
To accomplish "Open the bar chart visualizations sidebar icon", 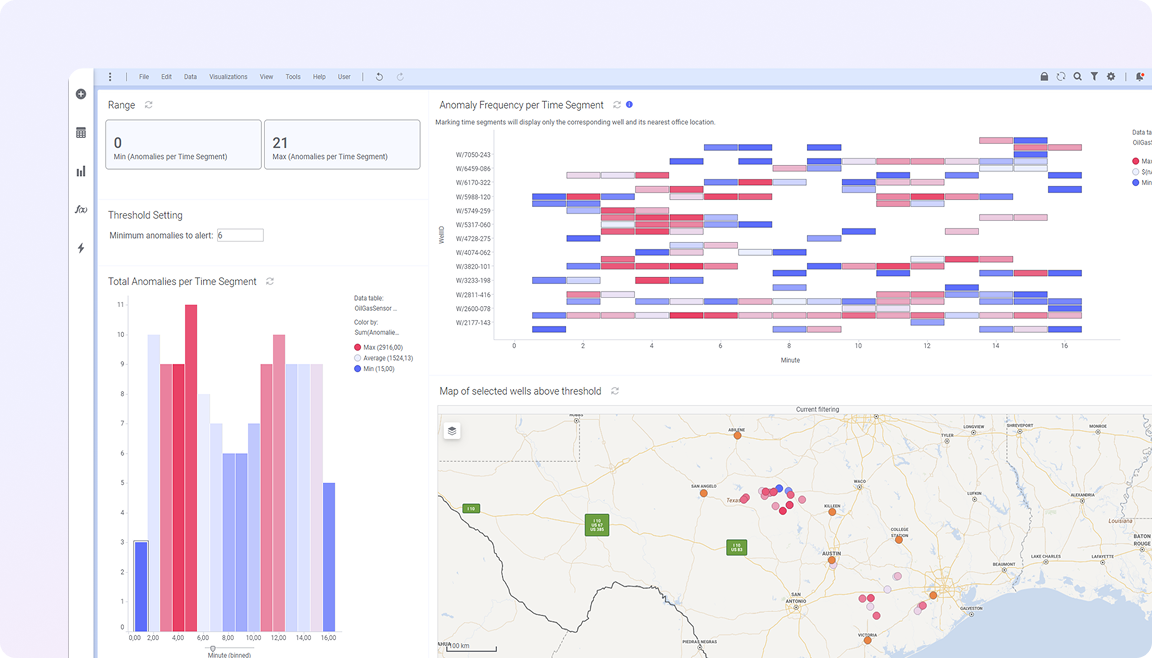I will (x=81, y=171).
